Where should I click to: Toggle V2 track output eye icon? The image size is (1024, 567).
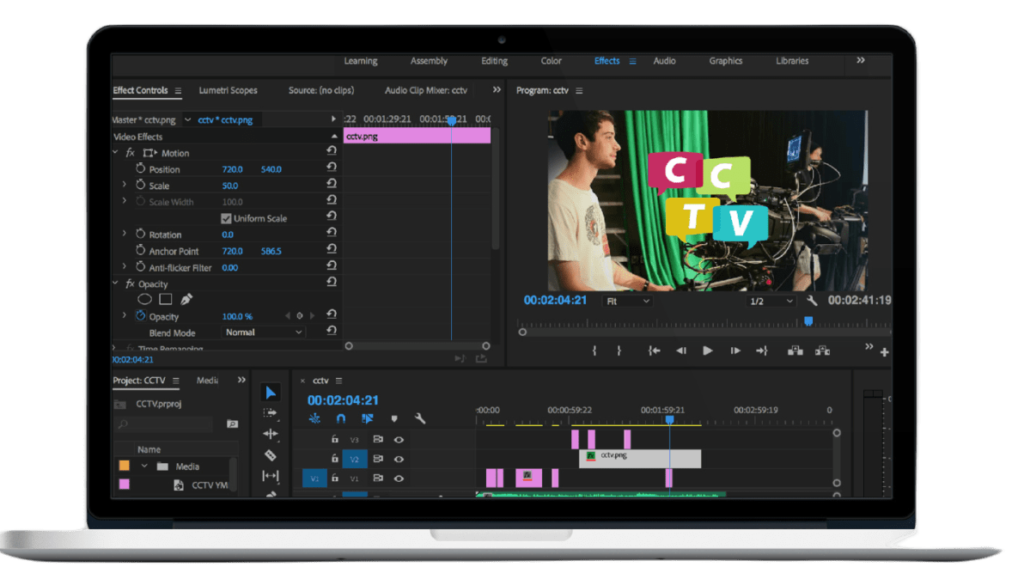(398, 459)
